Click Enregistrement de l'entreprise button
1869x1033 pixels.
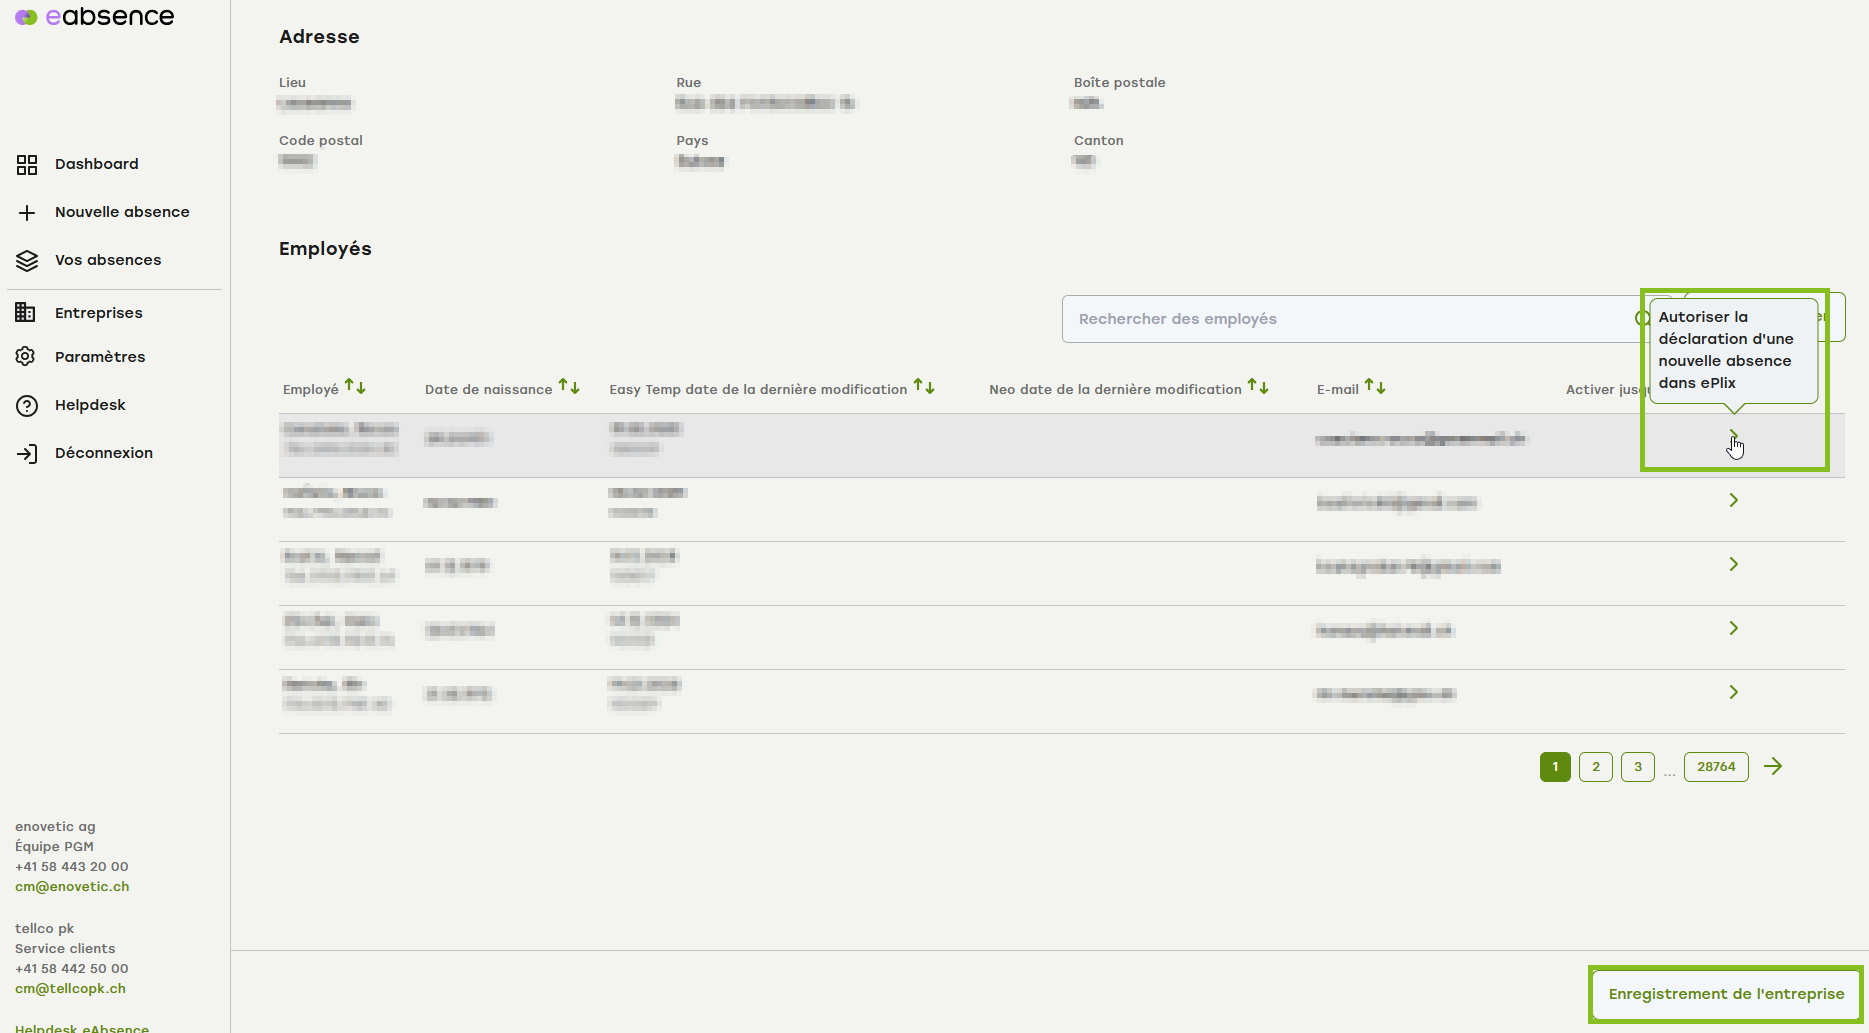[x=1725, y=994]
